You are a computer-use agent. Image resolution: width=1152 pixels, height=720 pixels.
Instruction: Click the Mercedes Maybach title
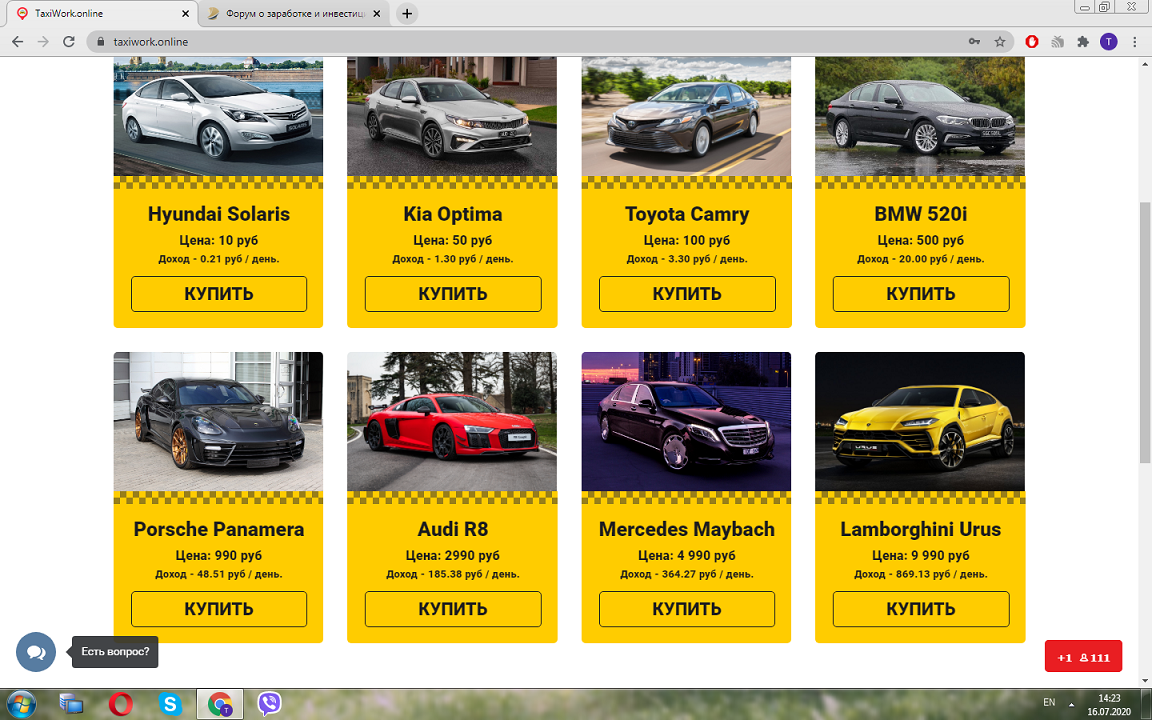tap(687, 529)
